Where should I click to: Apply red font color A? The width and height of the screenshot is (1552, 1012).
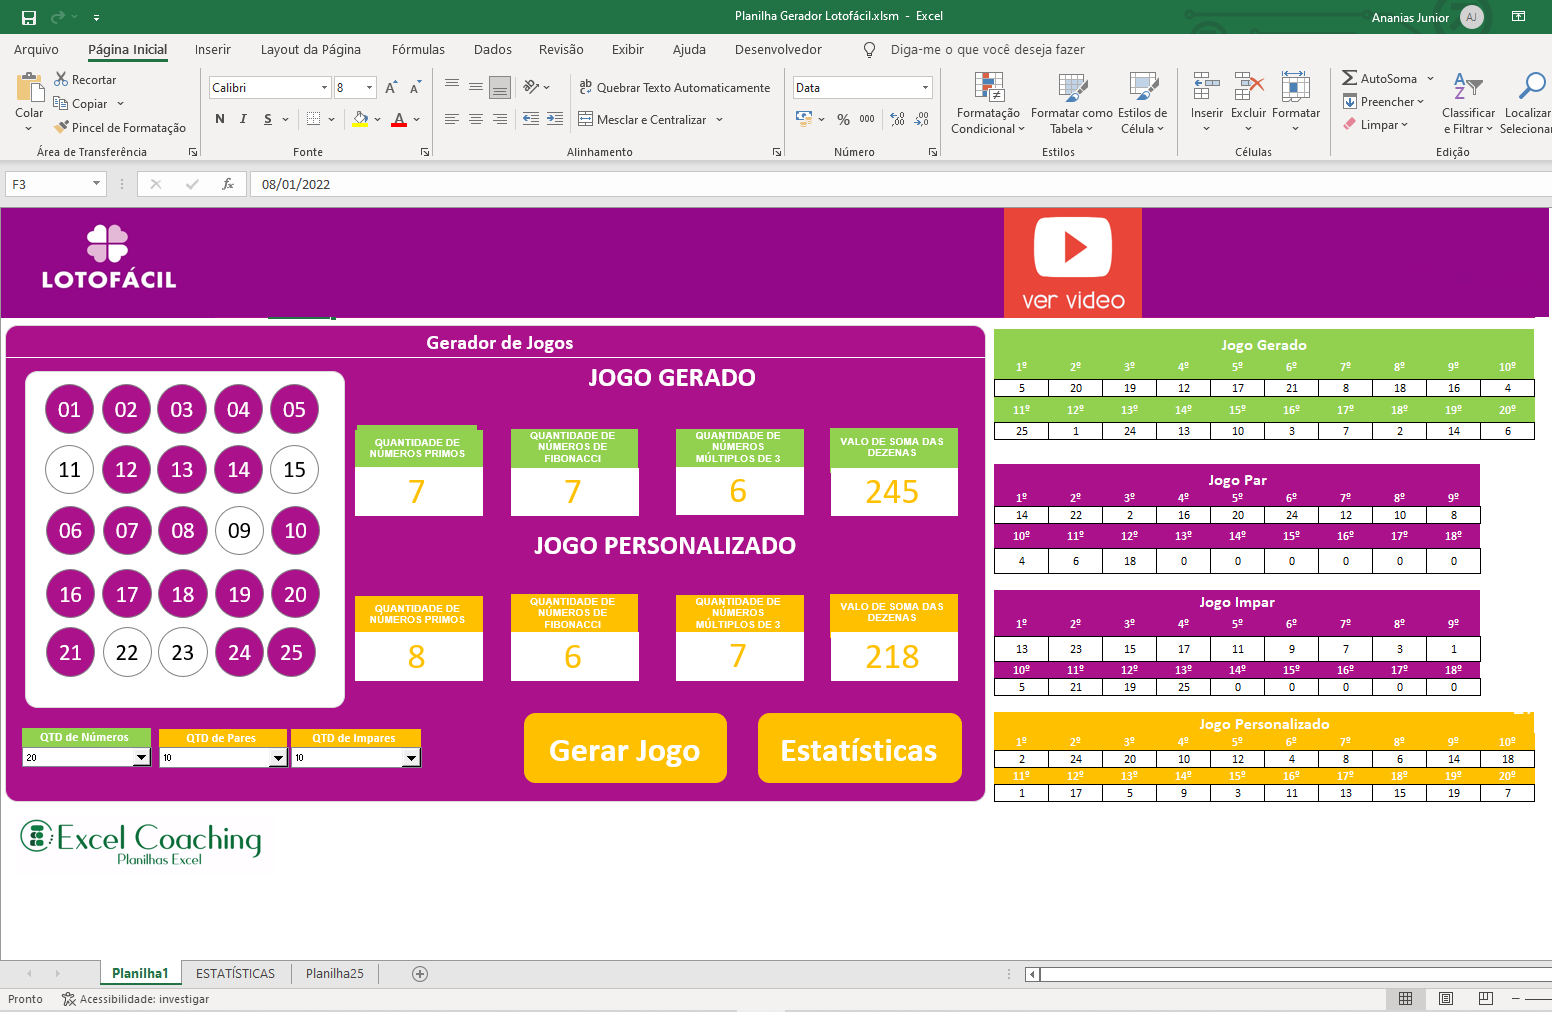(399, 119)
